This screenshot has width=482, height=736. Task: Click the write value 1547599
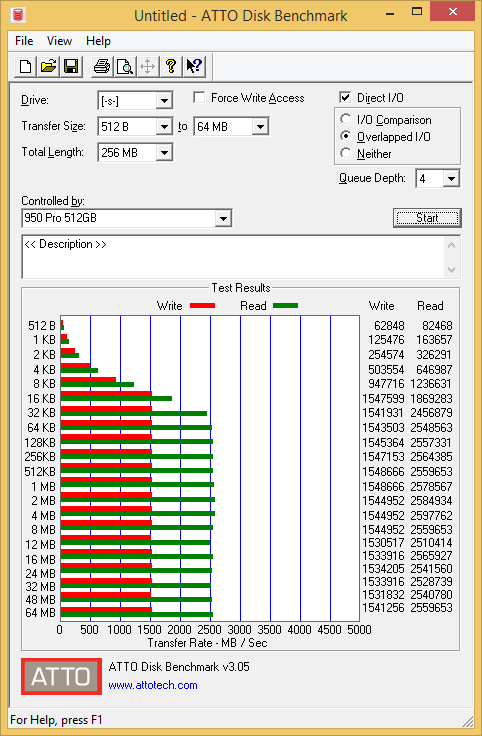coord(384,399)
